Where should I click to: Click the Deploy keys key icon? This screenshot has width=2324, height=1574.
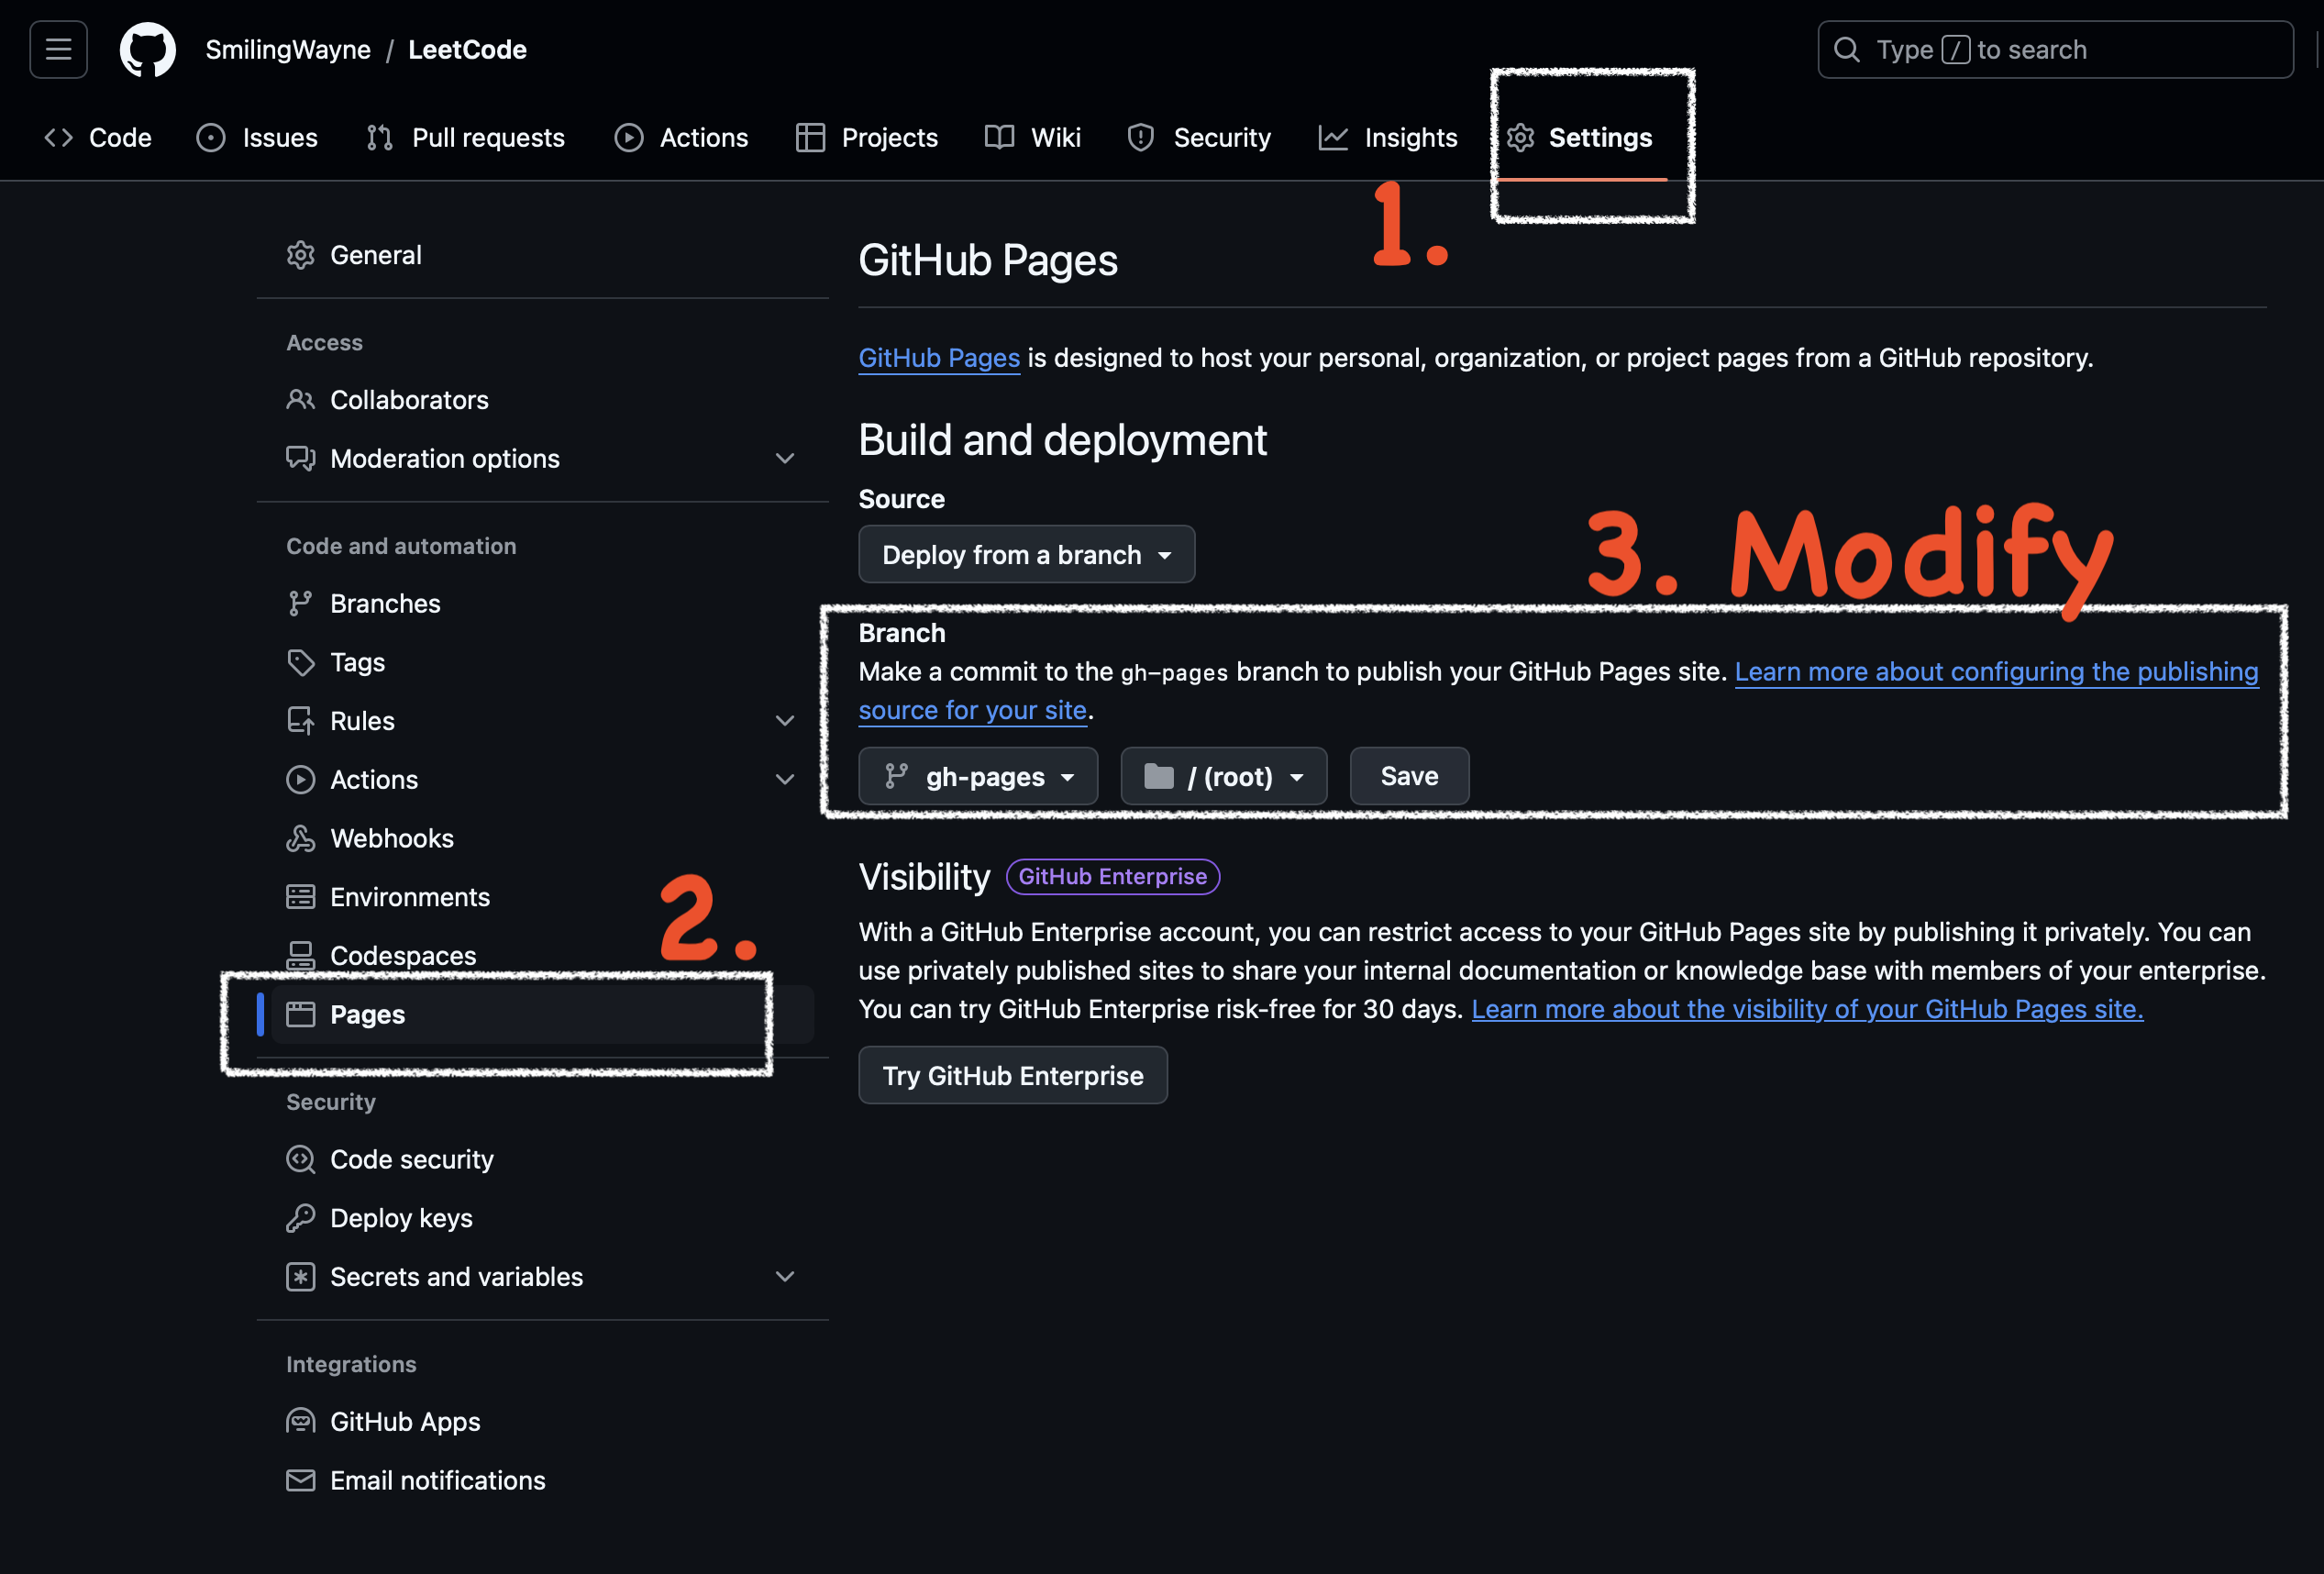[x=301, y=1218]
